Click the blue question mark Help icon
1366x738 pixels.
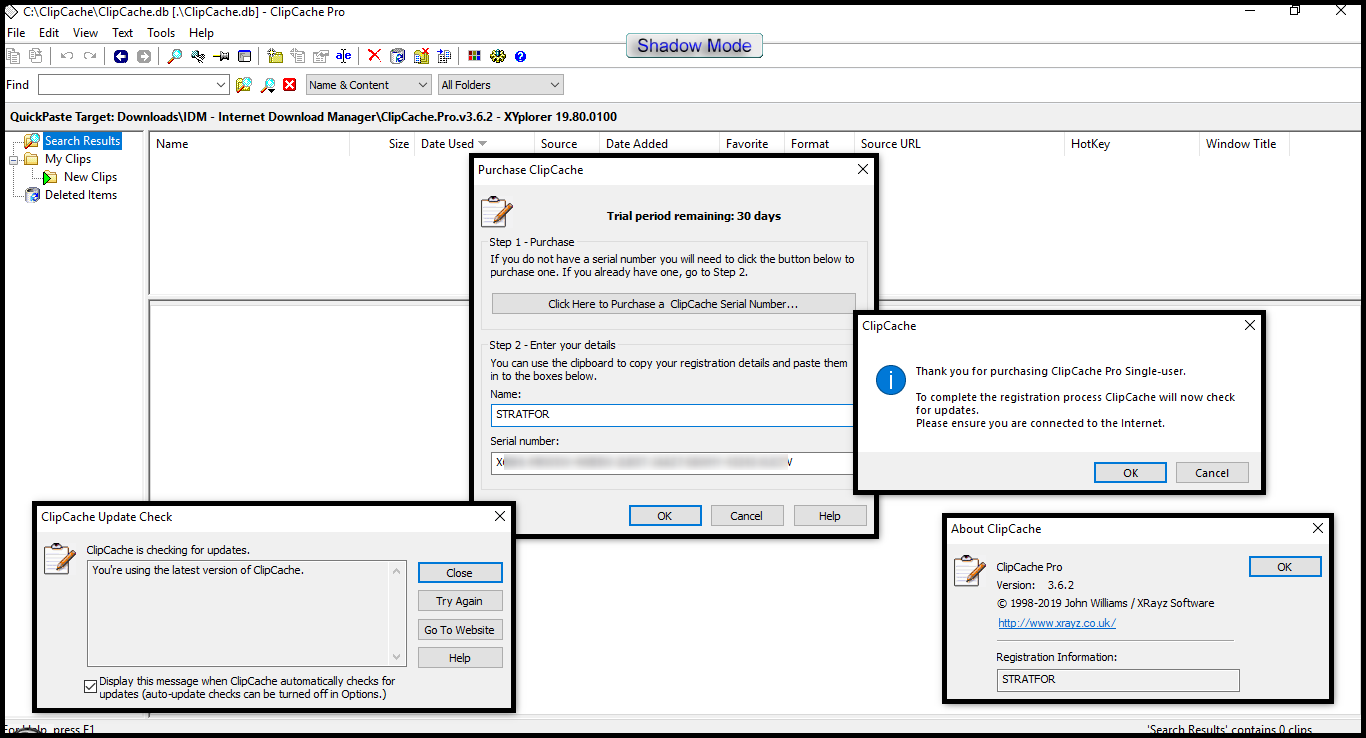tap(520, 57)
